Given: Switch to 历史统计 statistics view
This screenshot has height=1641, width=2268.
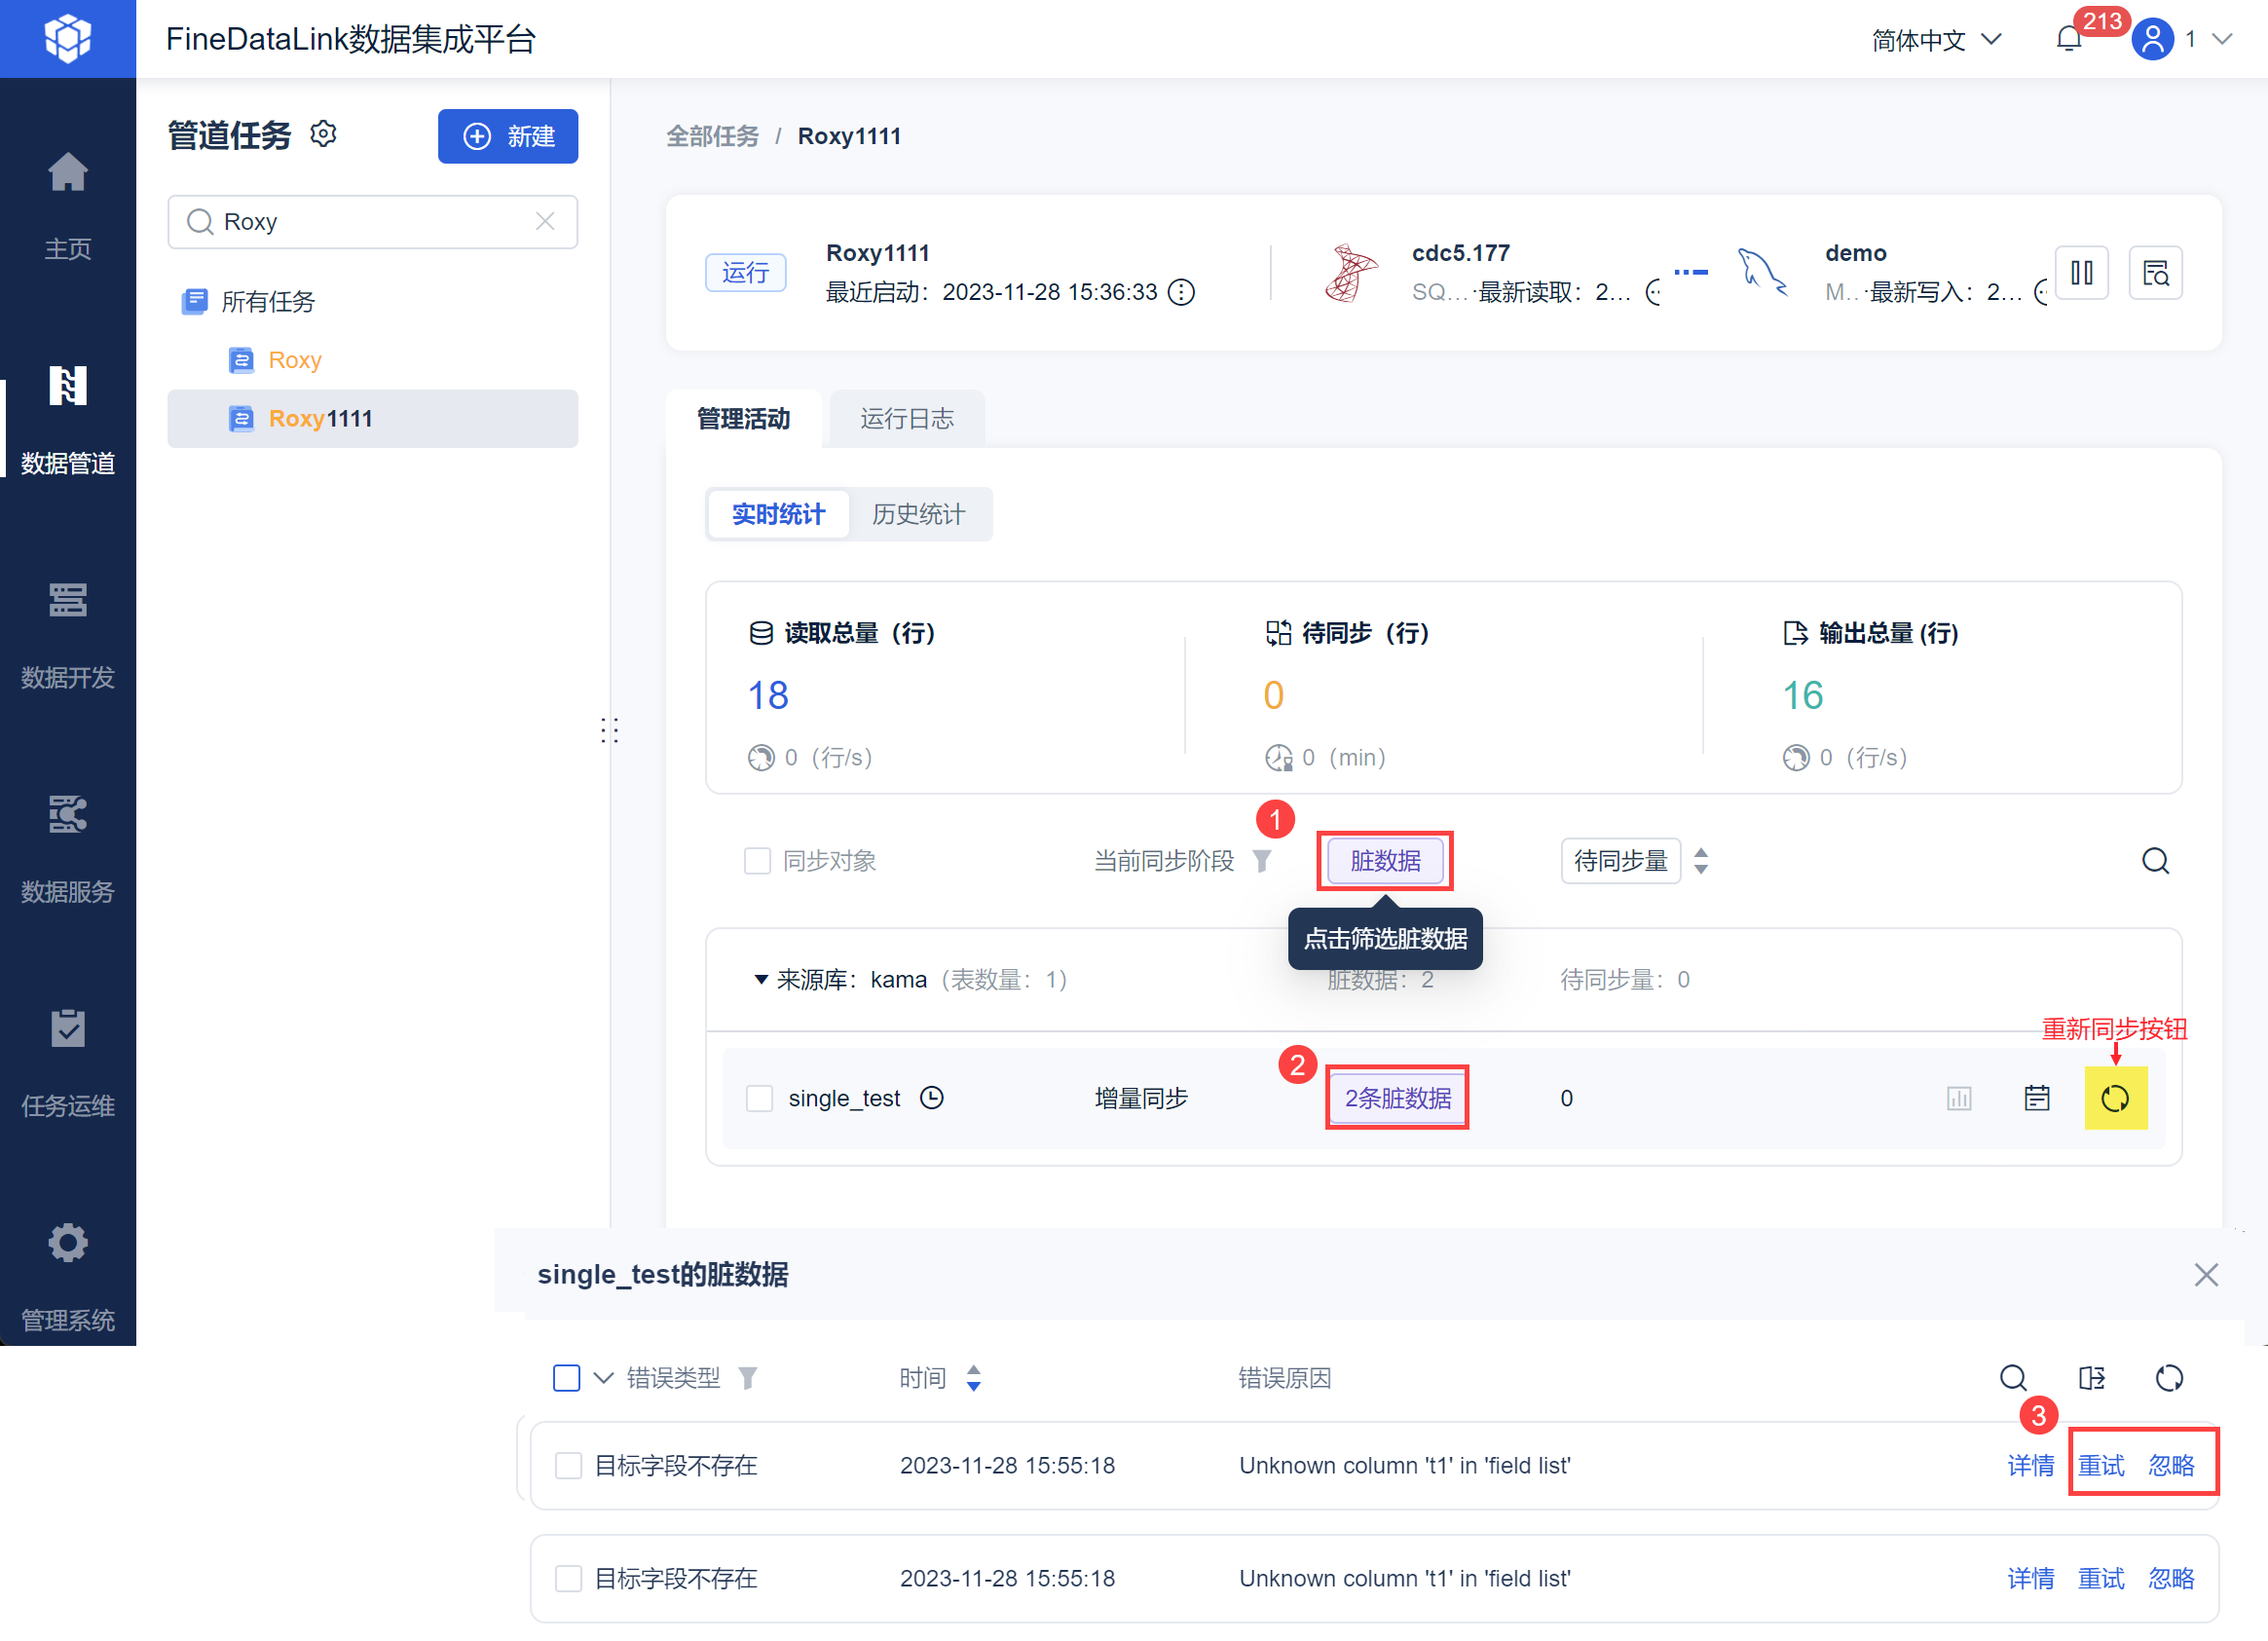Looking at the screenshot, I should (x=917, y=514).
